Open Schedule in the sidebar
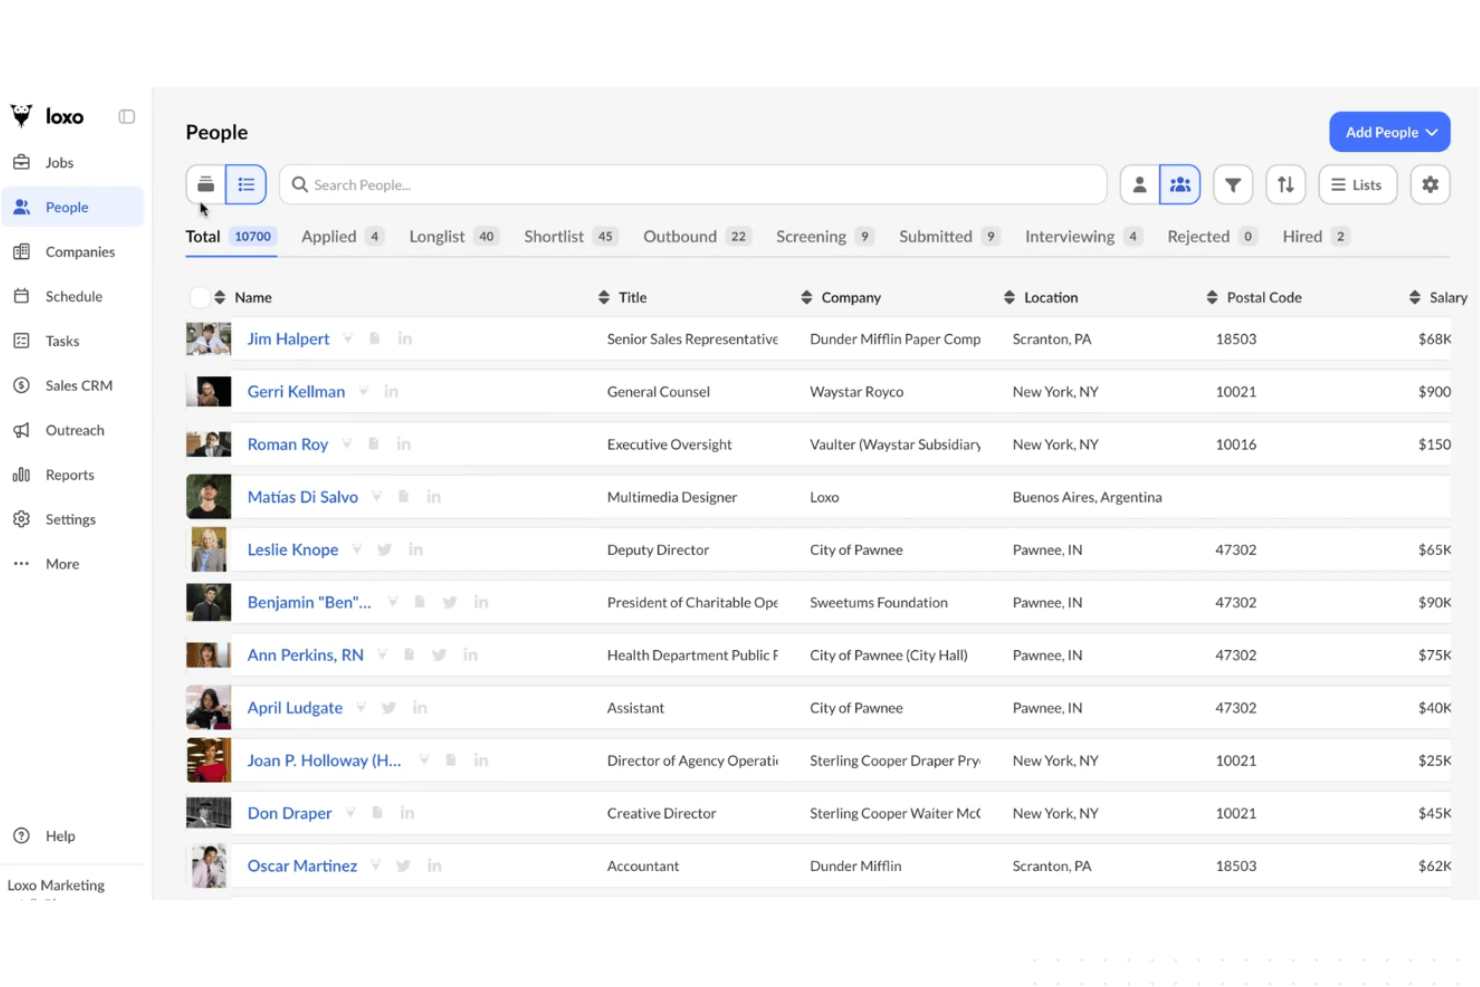The image size is (1480, 987). [x=72, y=297]
